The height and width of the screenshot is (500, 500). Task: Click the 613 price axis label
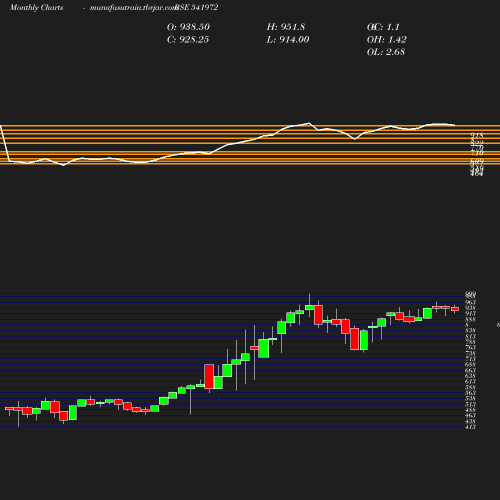pyautogui.click(x=470, y=382)
